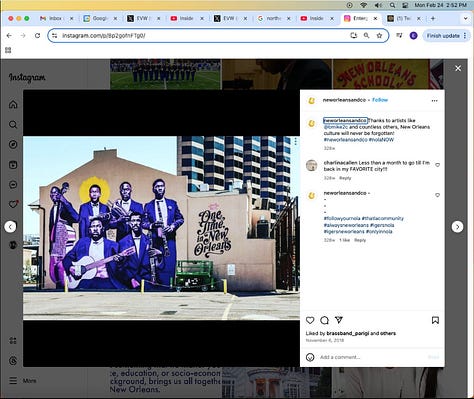Viewport: 474px width, 399px height.
Task: Click the browser back arrow
Action: [x=9, y=36]
